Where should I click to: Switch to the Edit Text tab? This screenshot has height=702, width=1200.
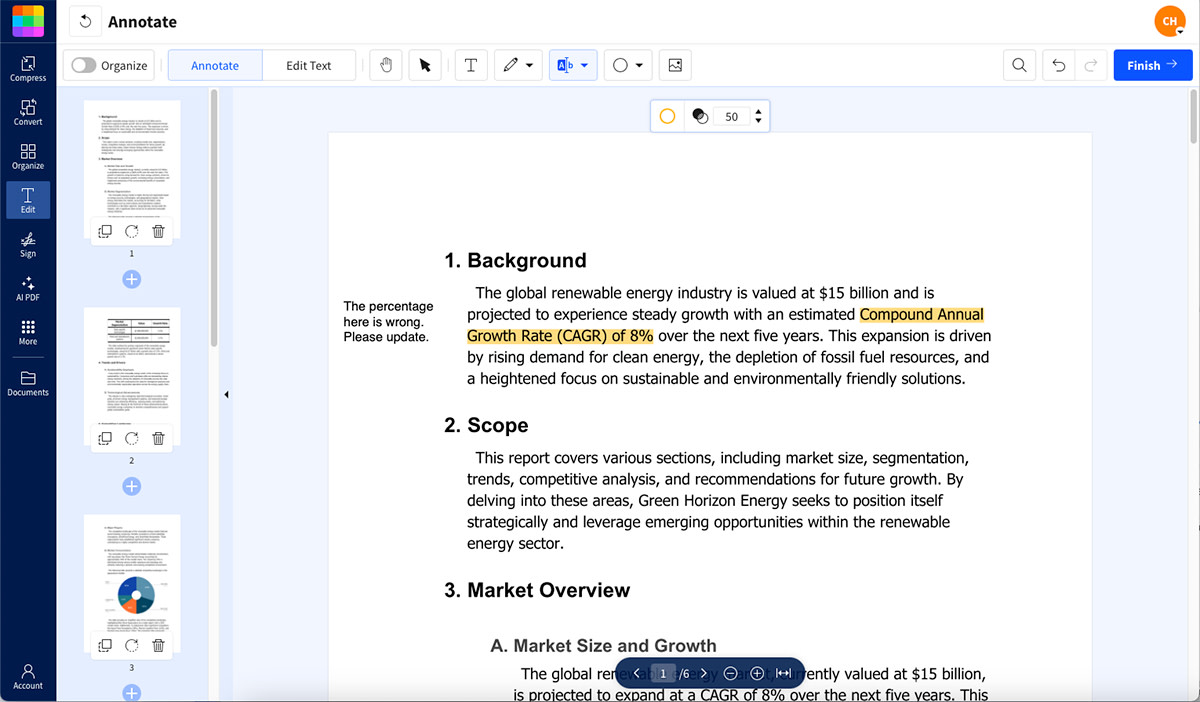(308, 64)
